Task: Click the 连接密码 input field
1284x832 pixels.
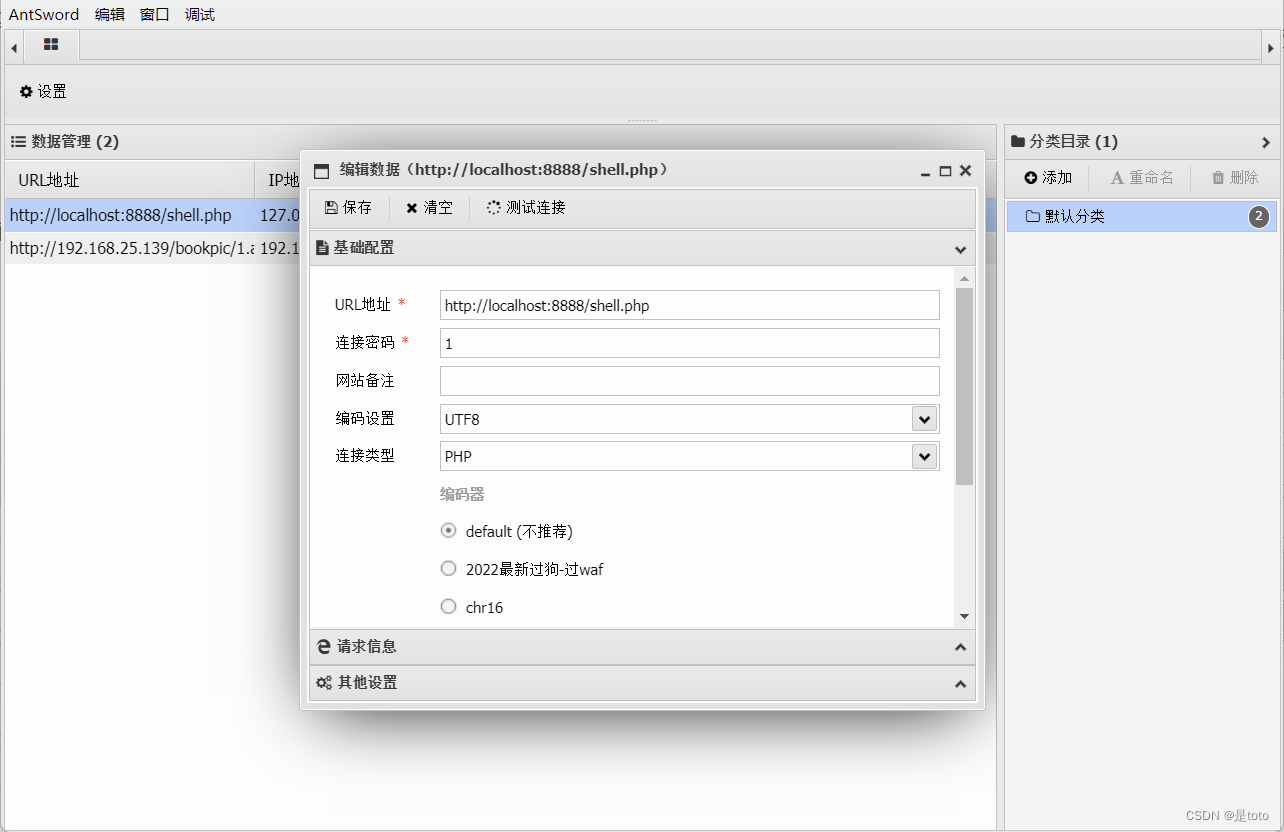Action: click(690, 343)
